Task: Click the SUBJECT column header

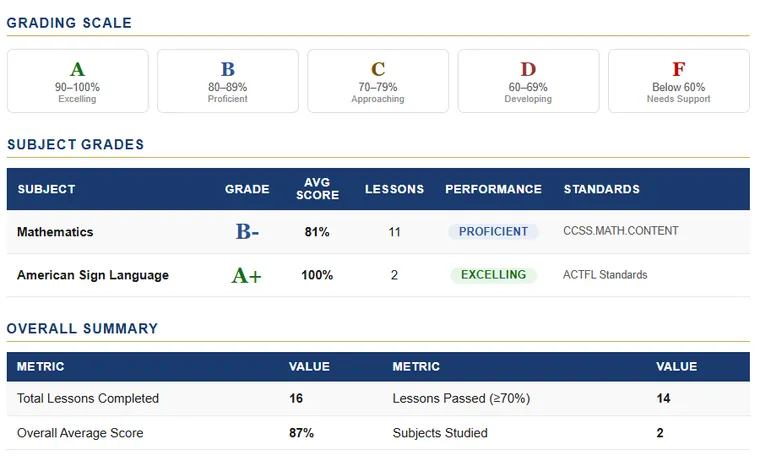Action: point(47,189)
